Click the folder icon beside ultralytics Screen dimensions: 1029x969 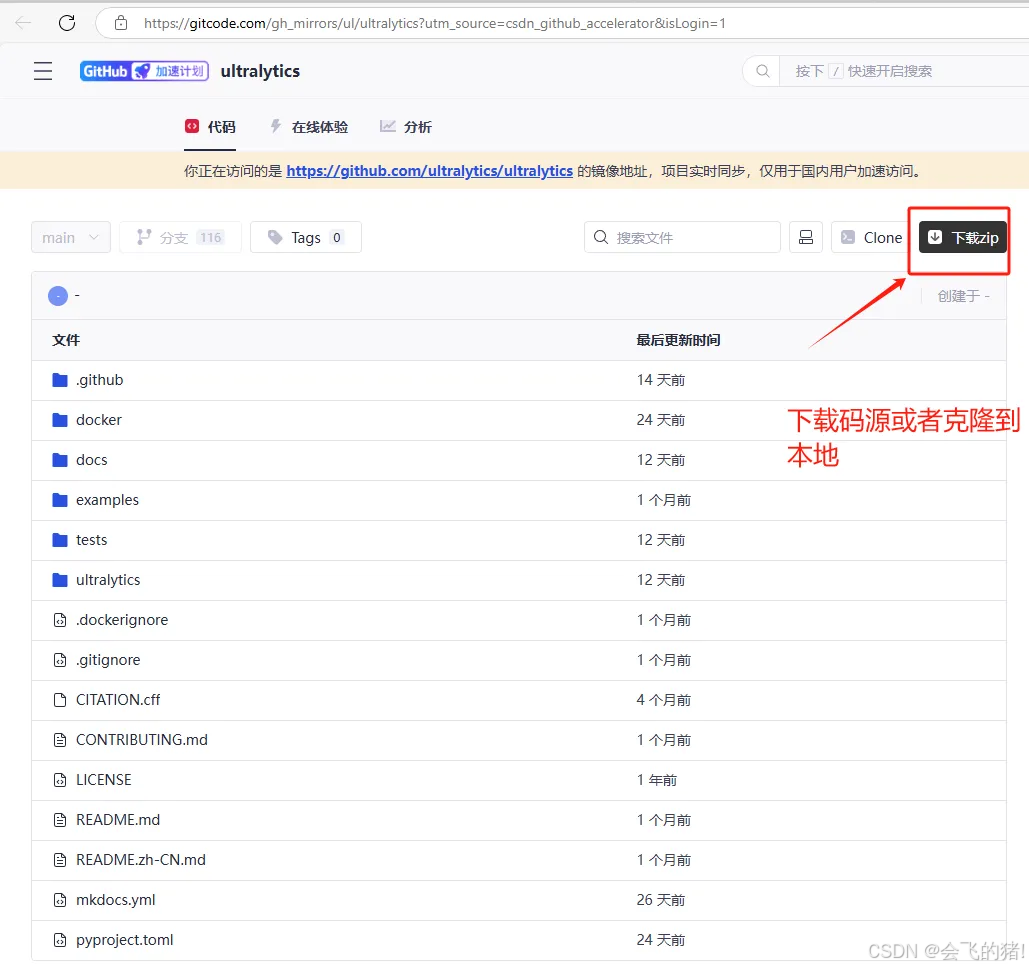tap(60, 580)
